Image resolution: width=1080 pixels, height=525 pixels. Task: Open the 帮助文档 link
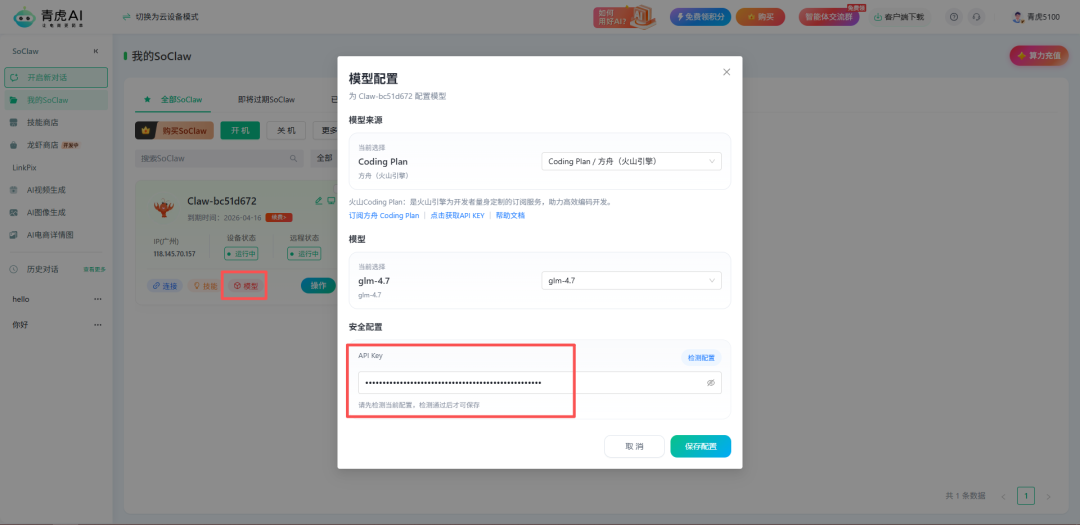(x=510, y=215)
